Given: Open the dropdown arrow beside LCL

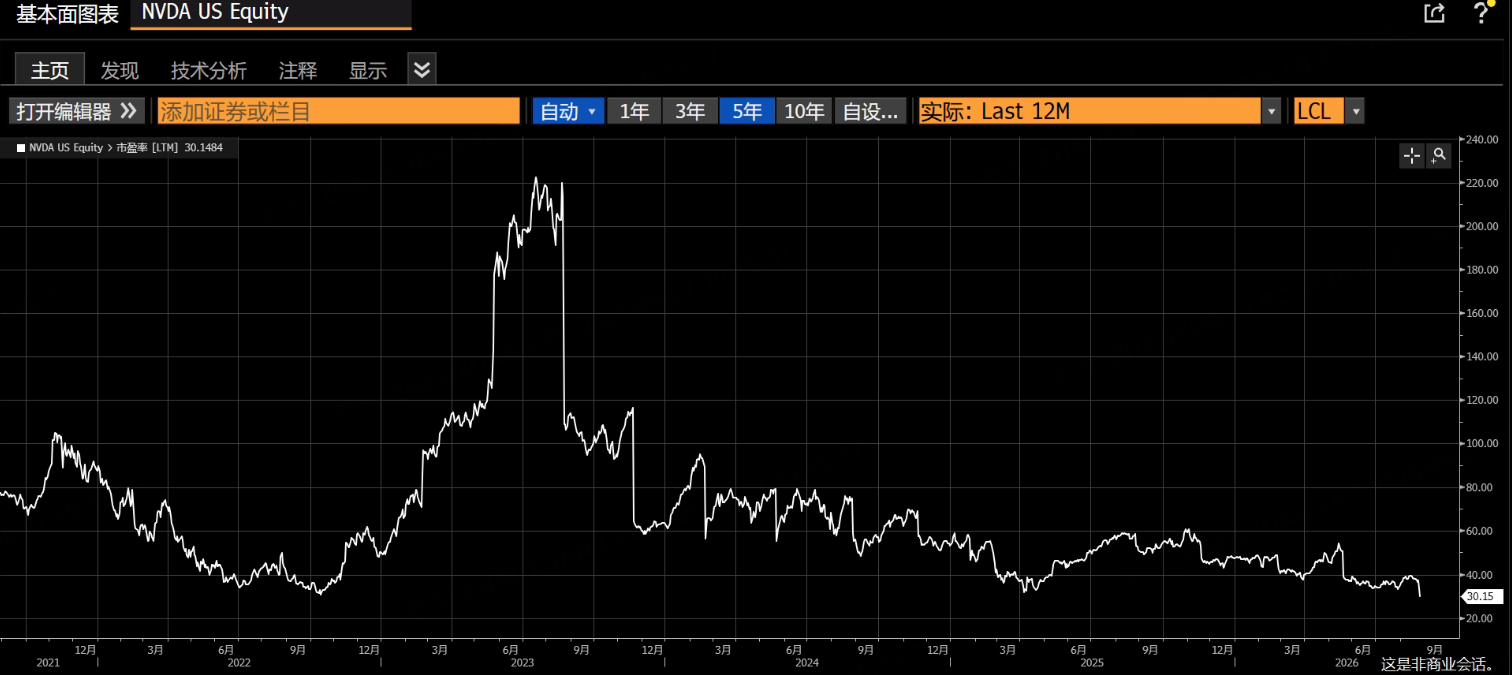Looking at the screenshot, I should 1355,111.
